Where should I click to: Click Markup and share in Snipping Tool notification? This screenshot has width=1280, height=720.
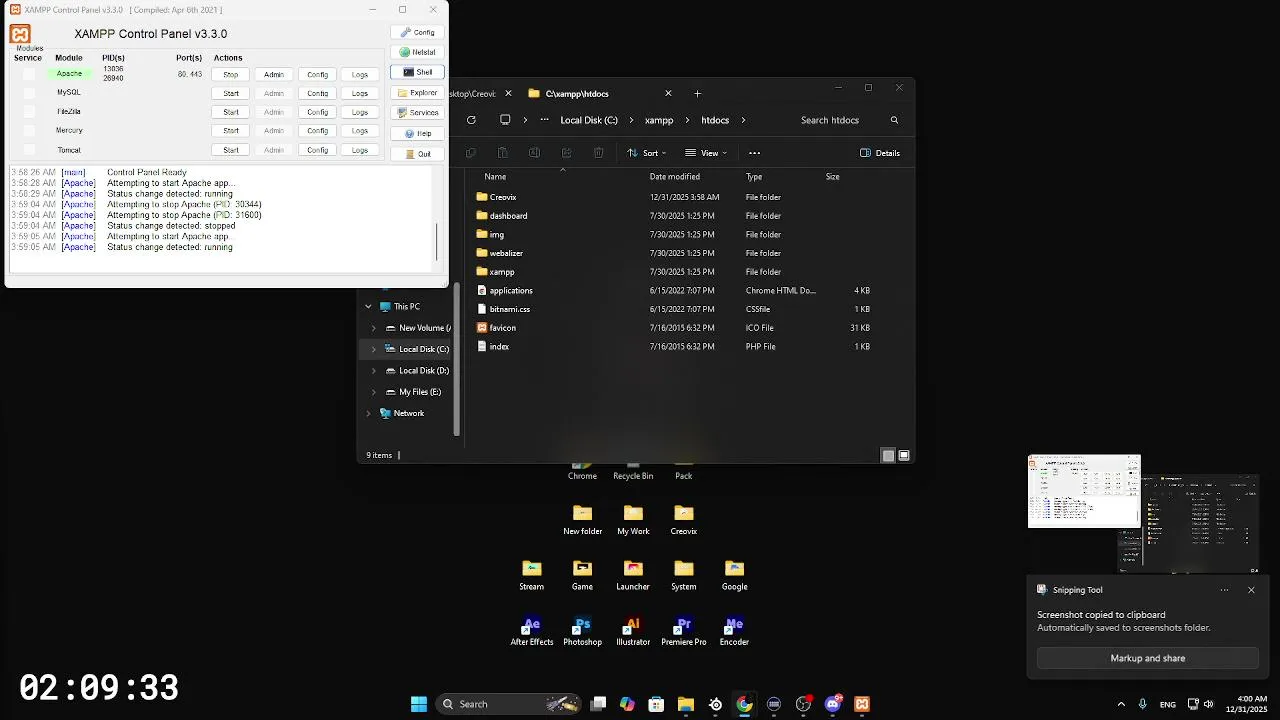(x=1147, y=658)
